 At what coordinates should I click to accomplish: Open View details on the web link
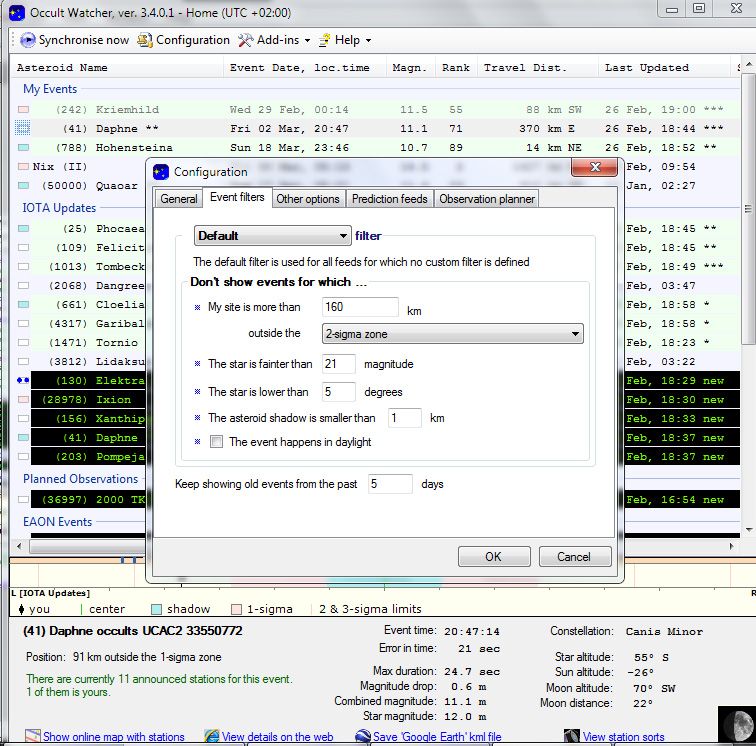(x=277, y=736)
